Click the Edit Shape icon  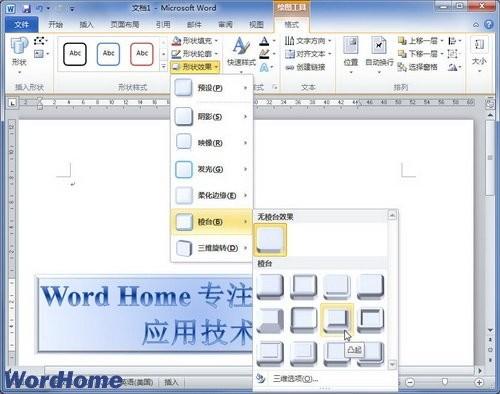click(x=40, y=41)
